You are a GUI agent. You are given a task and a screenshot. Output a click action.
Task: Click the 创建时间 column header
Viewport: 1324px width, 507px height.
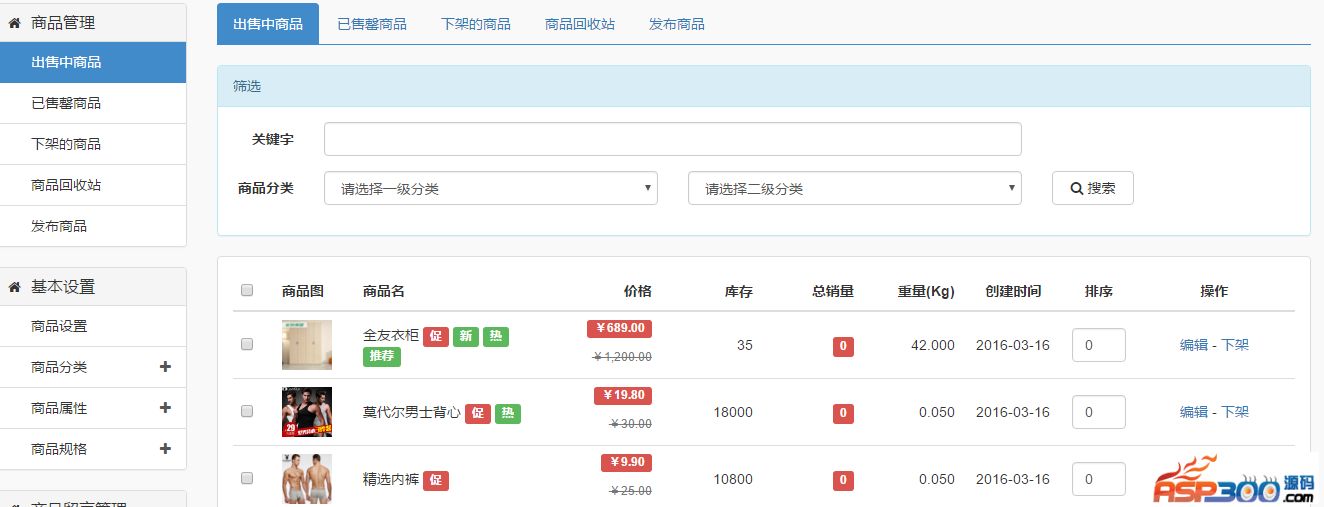[1013, 291]
